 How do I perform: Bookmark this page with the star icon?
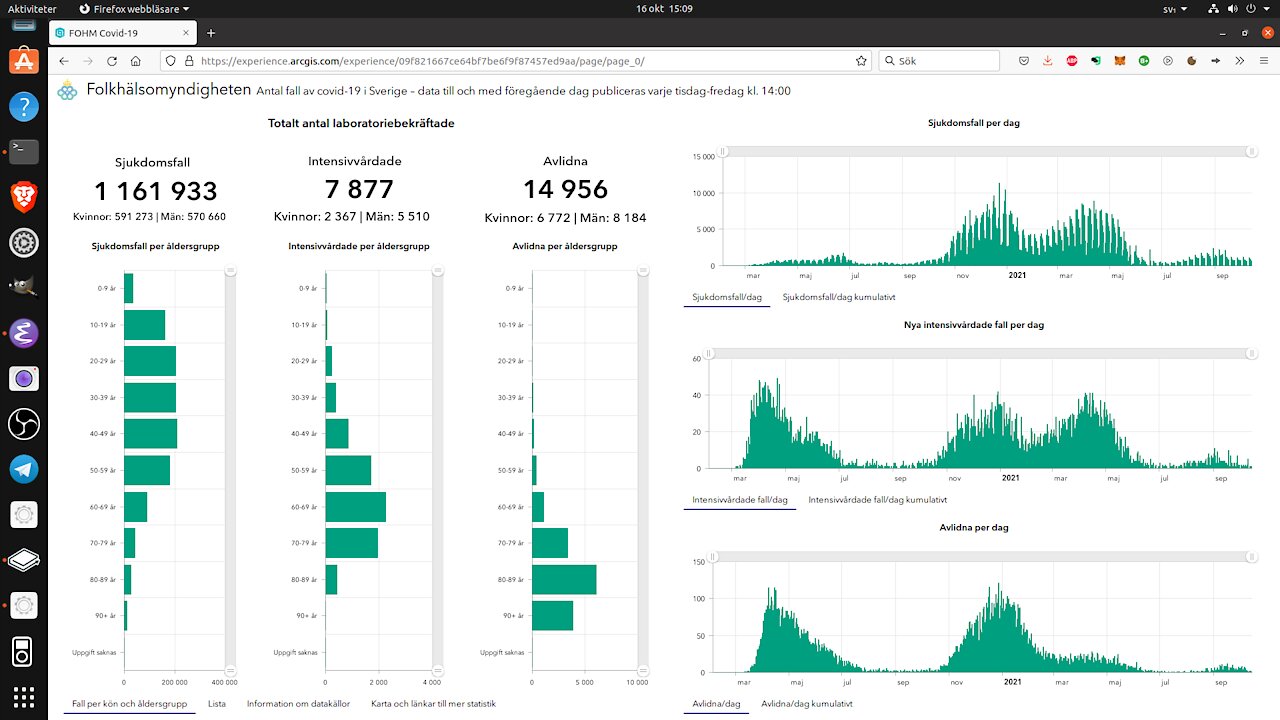[861, 61]
